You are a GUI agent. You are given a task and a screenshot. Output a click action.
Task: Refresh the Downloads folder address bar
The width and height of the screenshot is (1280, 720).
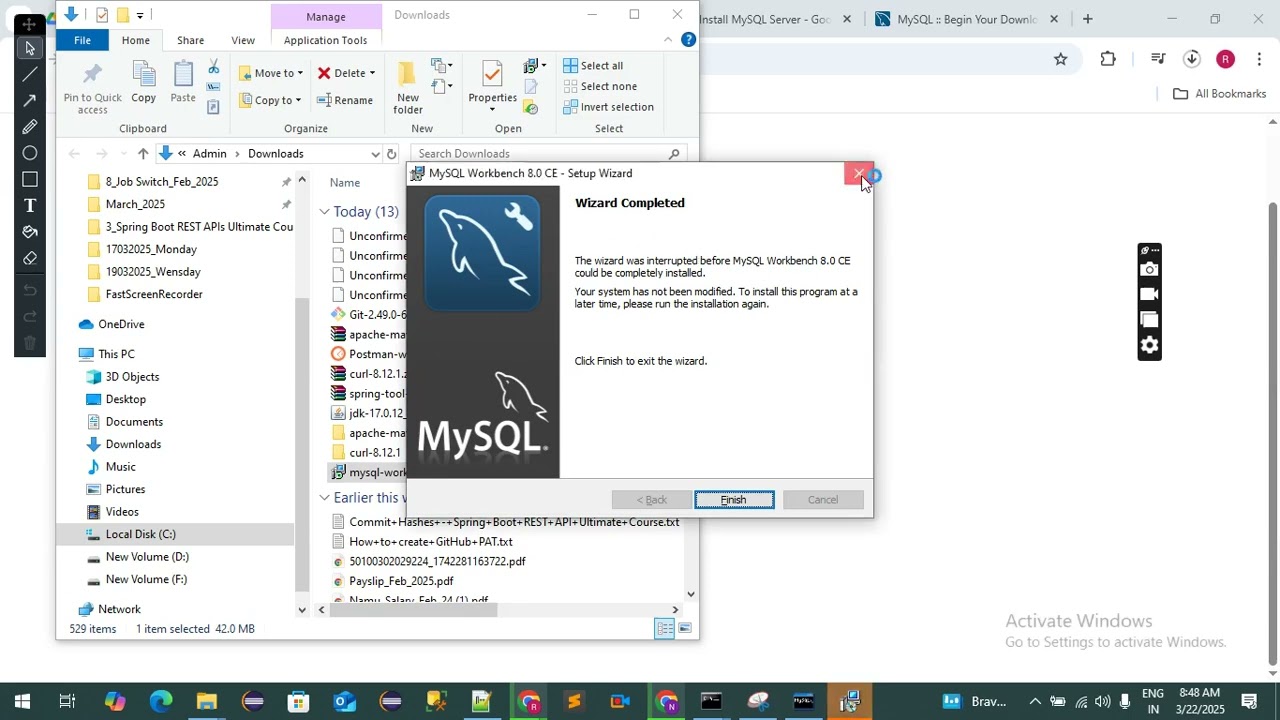392,154
